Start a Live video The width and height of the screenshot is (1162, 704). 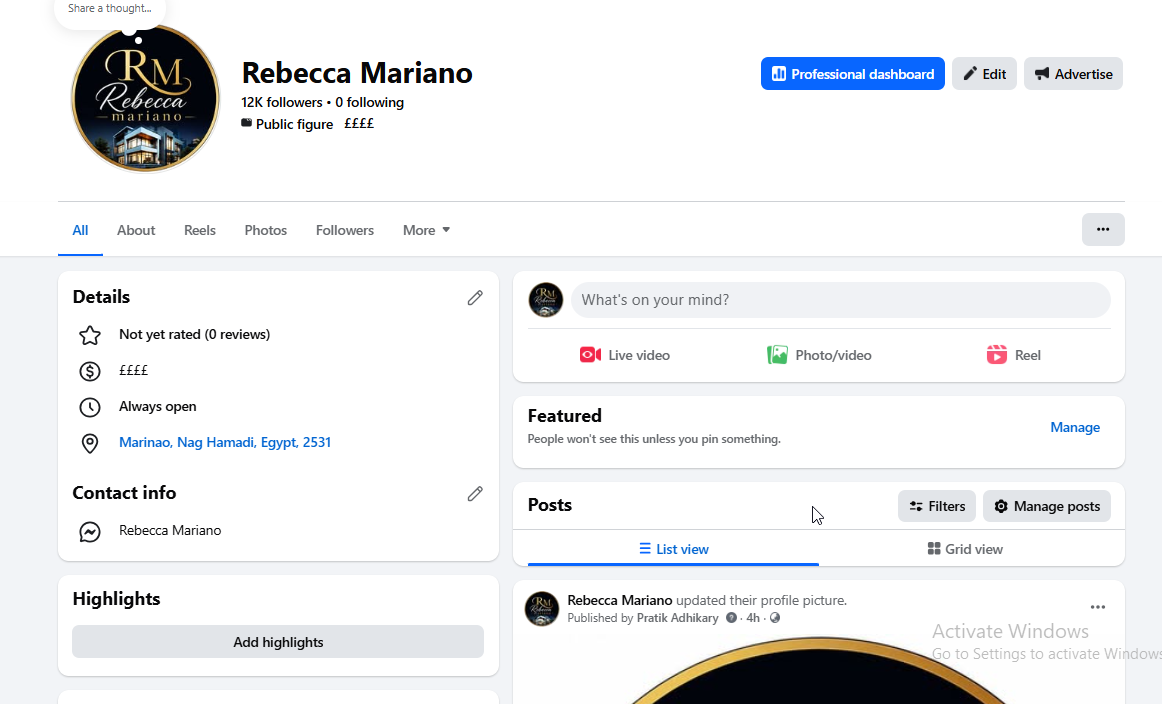coord(624,355)
